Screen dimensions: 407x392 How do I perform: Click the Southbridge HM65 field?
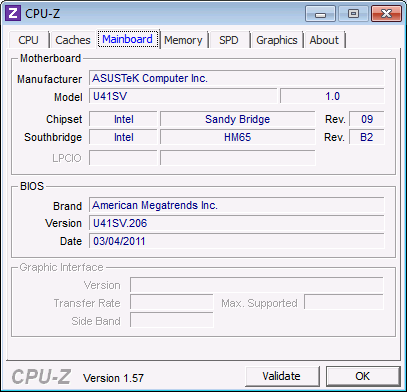[x=237, y=137]
